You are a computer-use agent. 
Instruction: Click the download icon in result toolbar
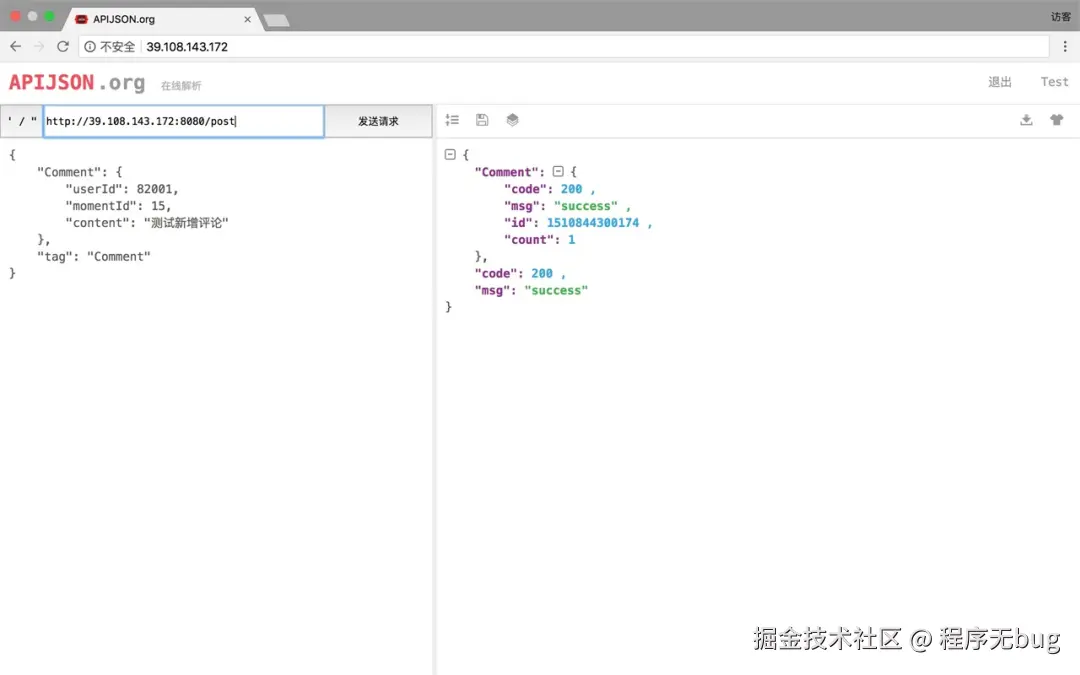[1026, 120]
